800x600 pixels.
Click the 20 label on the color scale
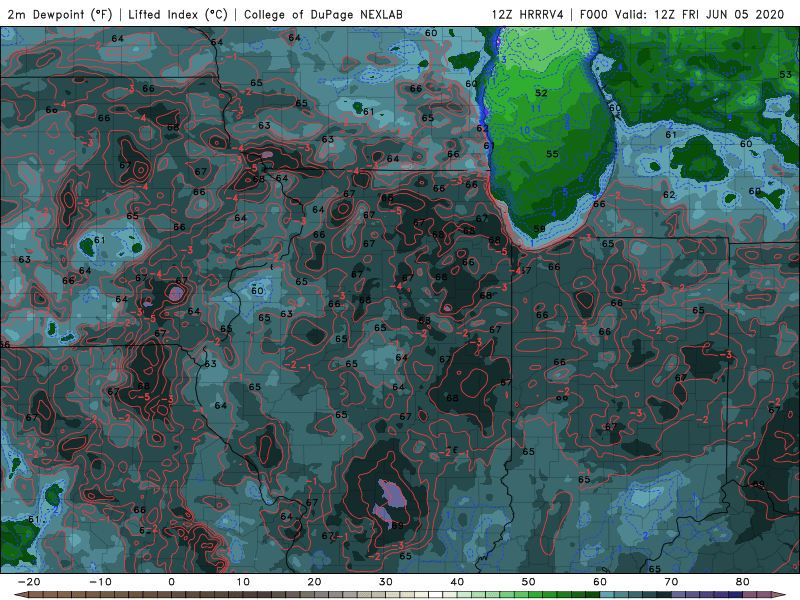[x=314, y=582]
